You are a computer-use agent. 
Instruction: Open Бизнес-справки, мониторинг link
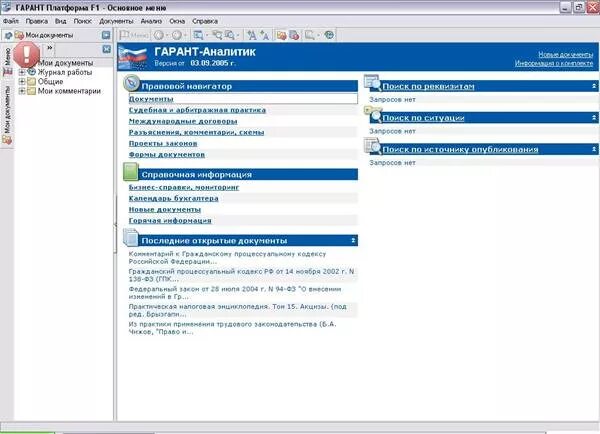click(184, 187)
